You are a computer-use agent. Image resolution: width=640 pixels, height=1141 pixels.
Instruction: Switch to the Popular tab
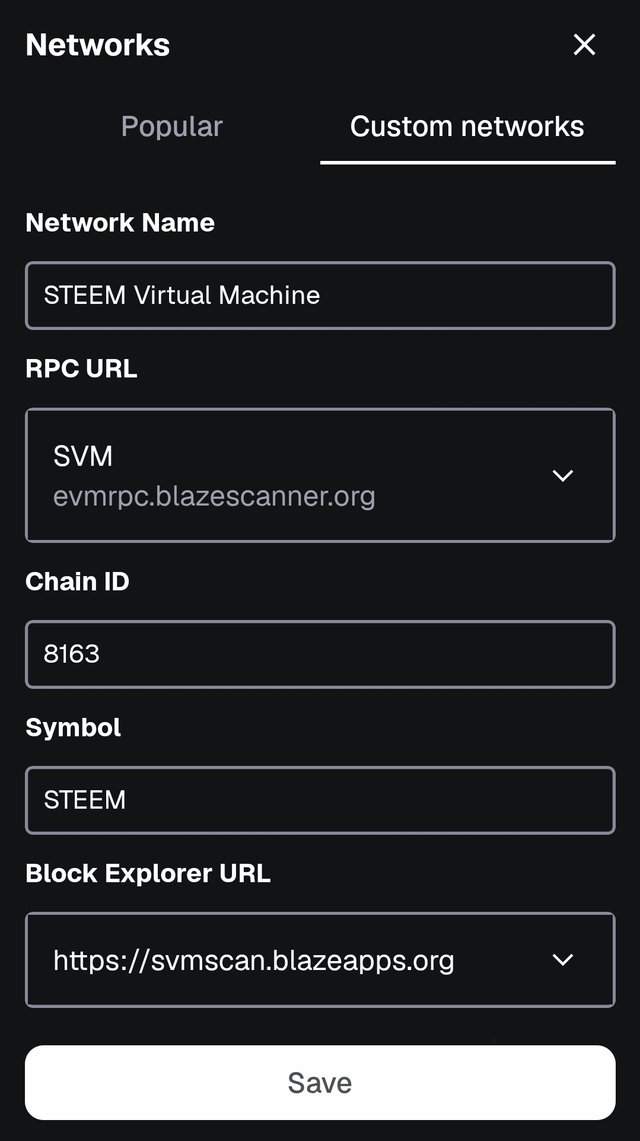pyautogui.click(x=172, y=127)
